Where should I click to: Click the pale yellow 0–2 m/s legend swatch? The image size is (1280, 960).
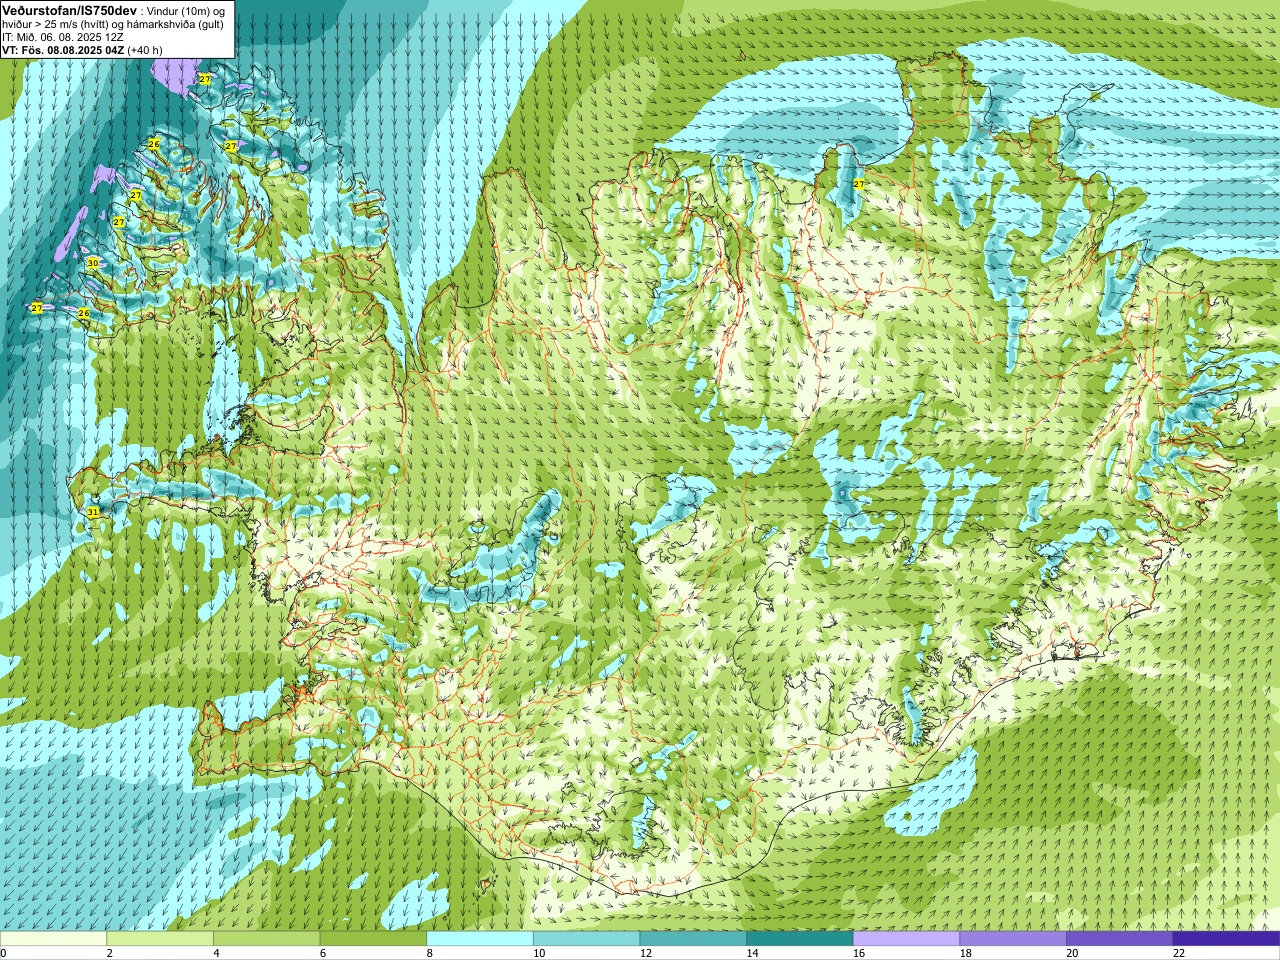pyautogui.click(x=53, y=939)
